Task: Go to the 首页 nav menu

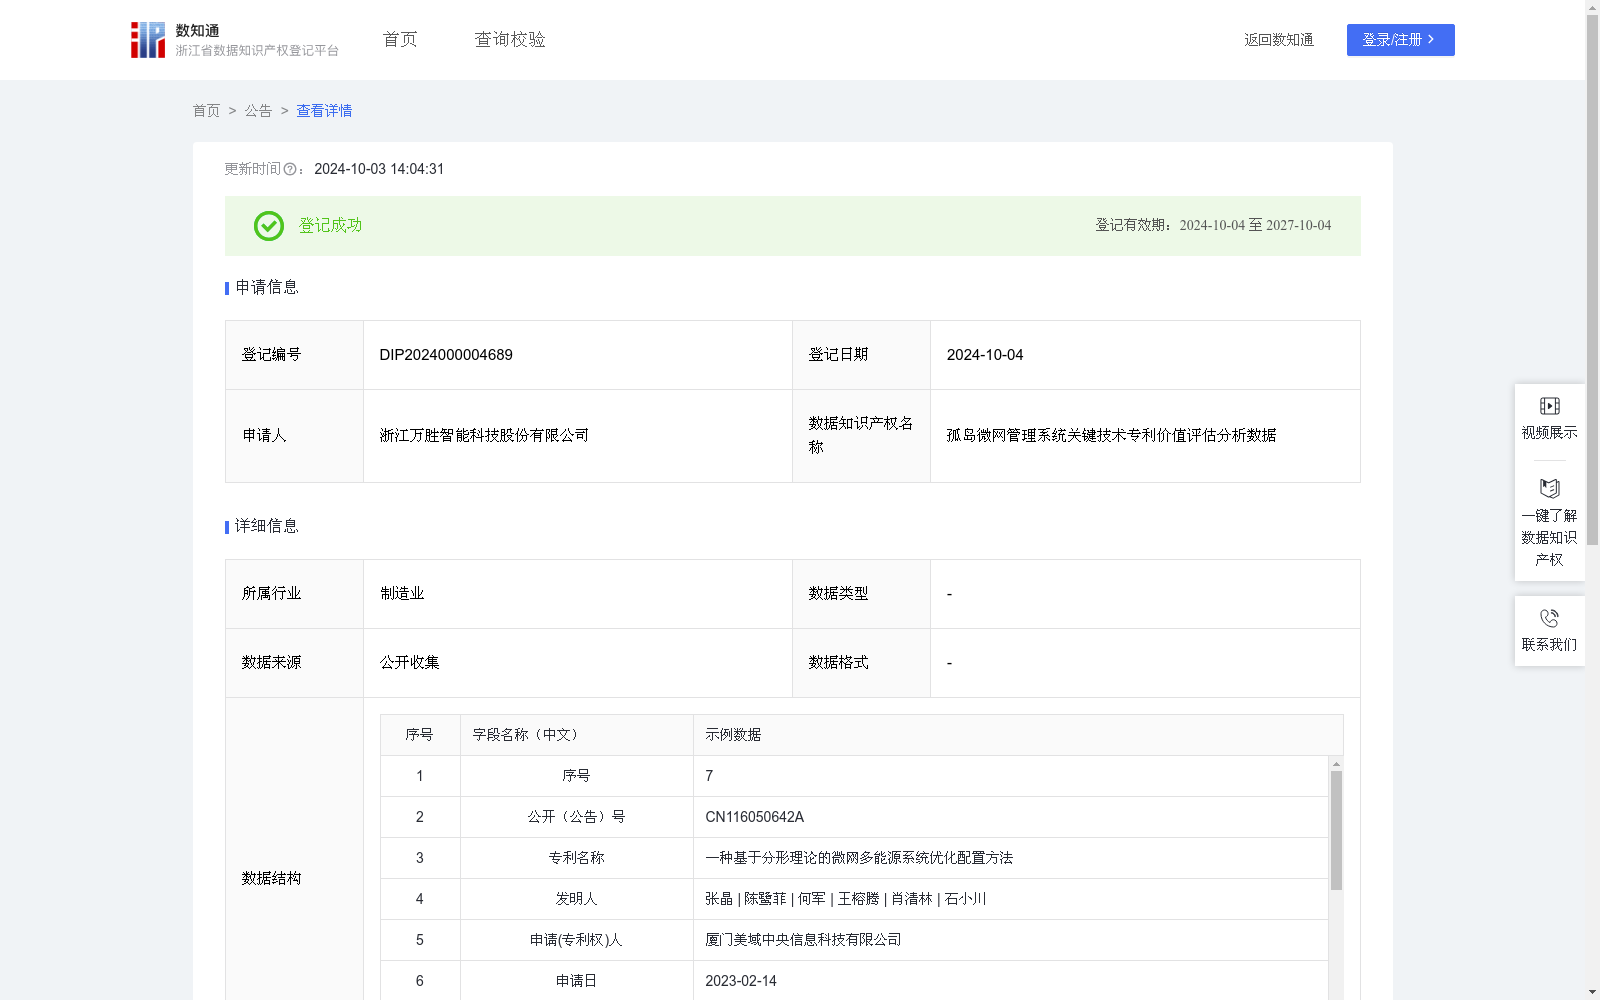Action: [400, 40]
